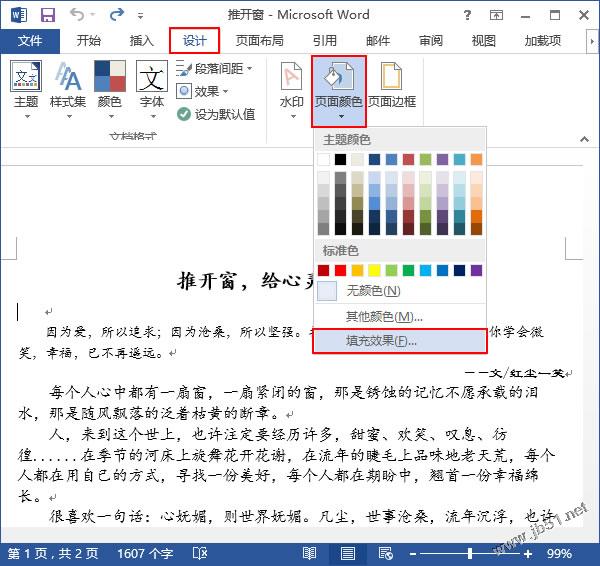The image size is (600, 566).
Task: Click the Save icon in quick access toolbar
Action: pos(47,15)
